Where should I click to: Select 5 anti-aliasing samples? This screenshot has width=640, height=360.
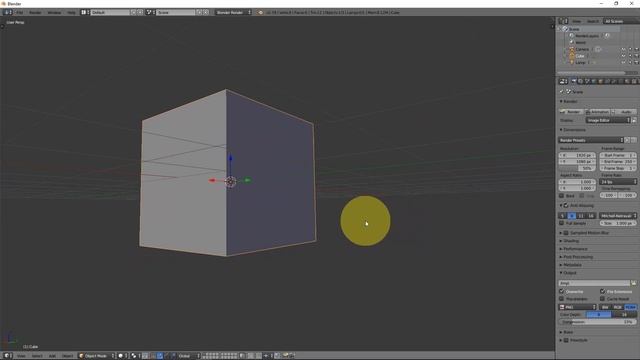point(562,216)
